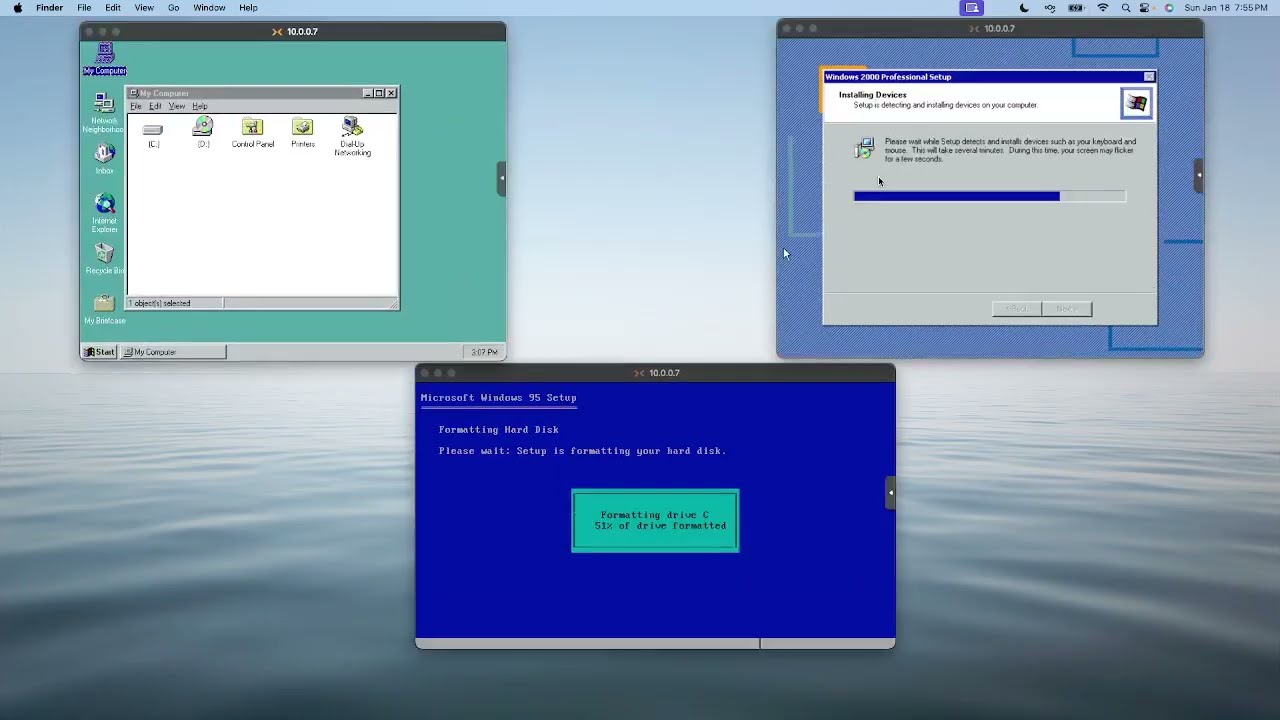Open the Wi-Fi status menu

tap(1103, 8)
